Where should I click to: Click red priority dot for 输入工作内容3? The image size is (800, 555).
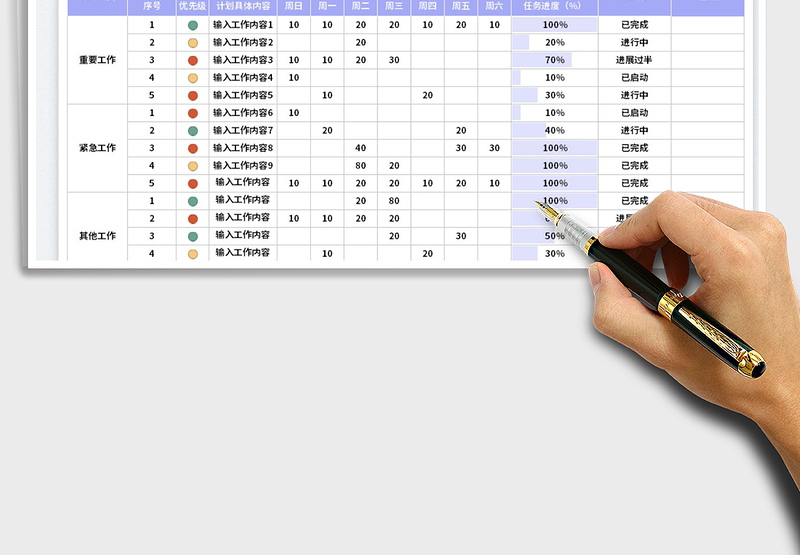(x=193, y=60)
